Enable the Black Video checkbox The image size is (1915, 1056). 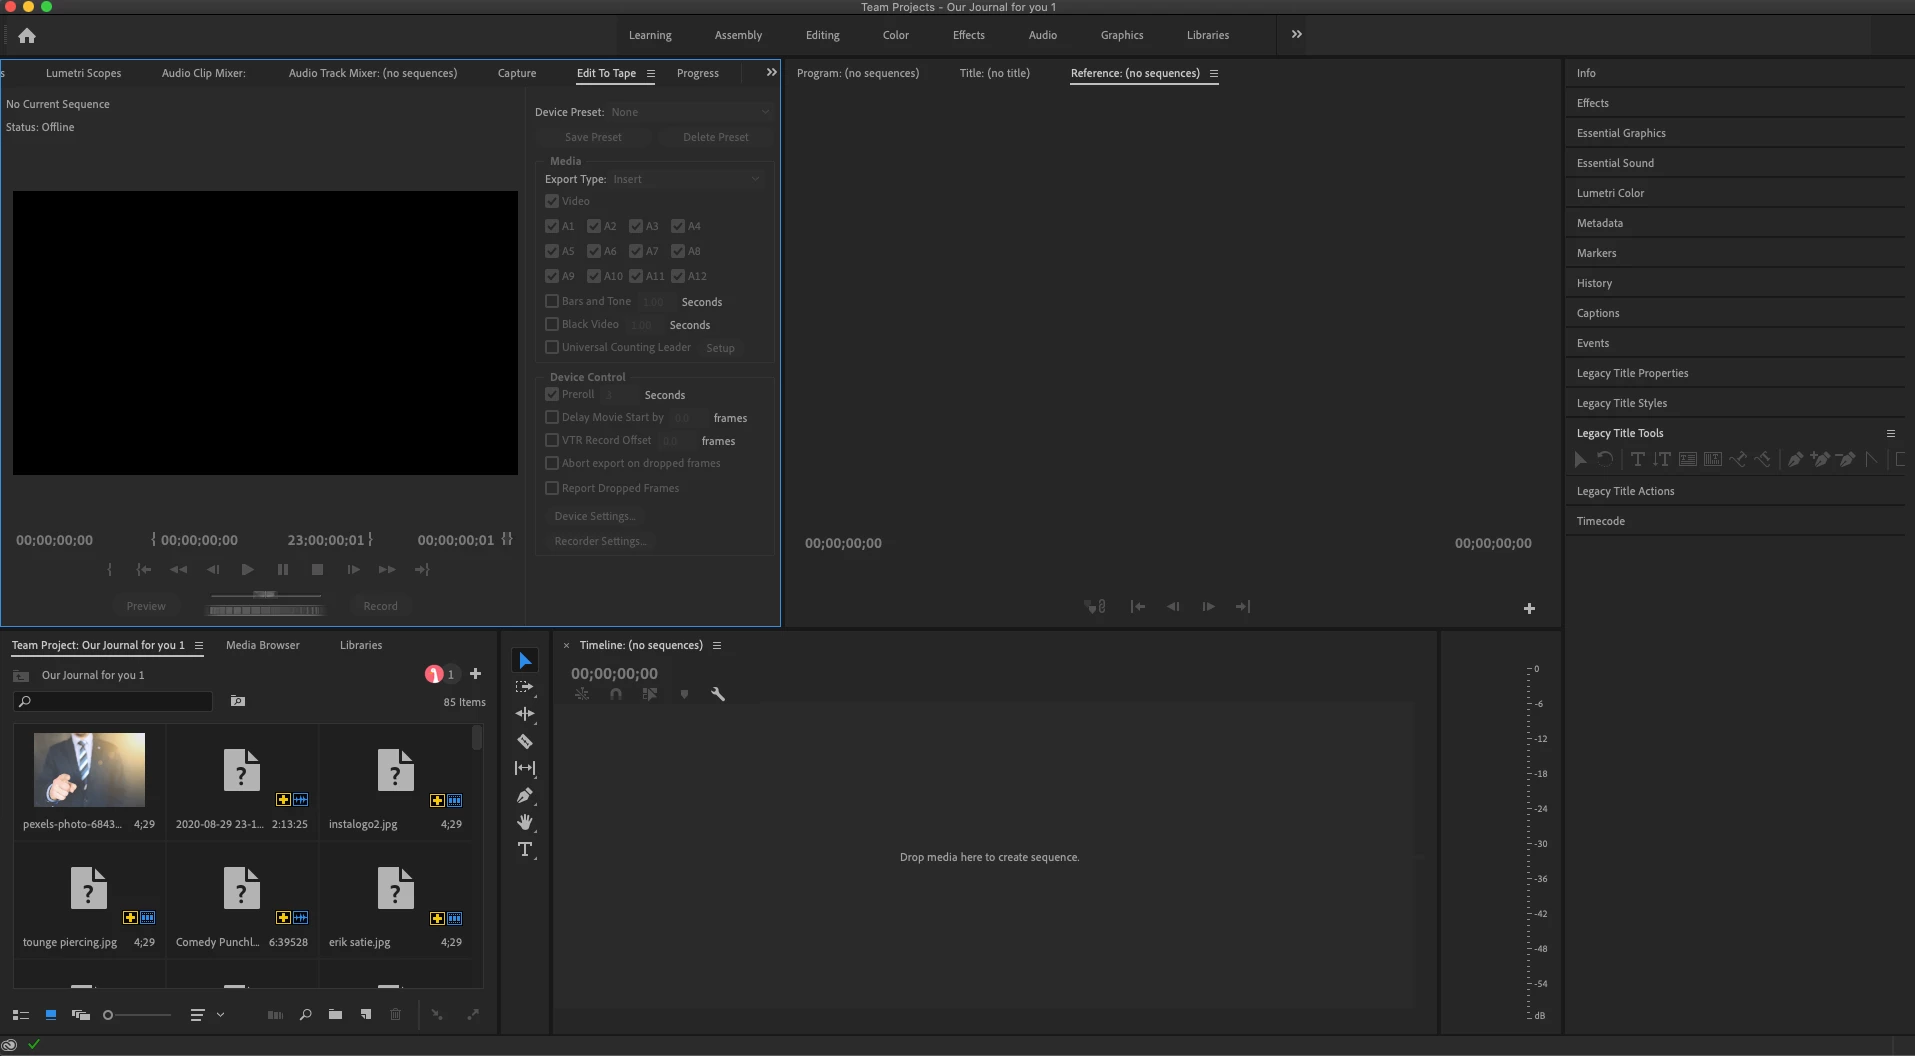(x=552, y=324)
